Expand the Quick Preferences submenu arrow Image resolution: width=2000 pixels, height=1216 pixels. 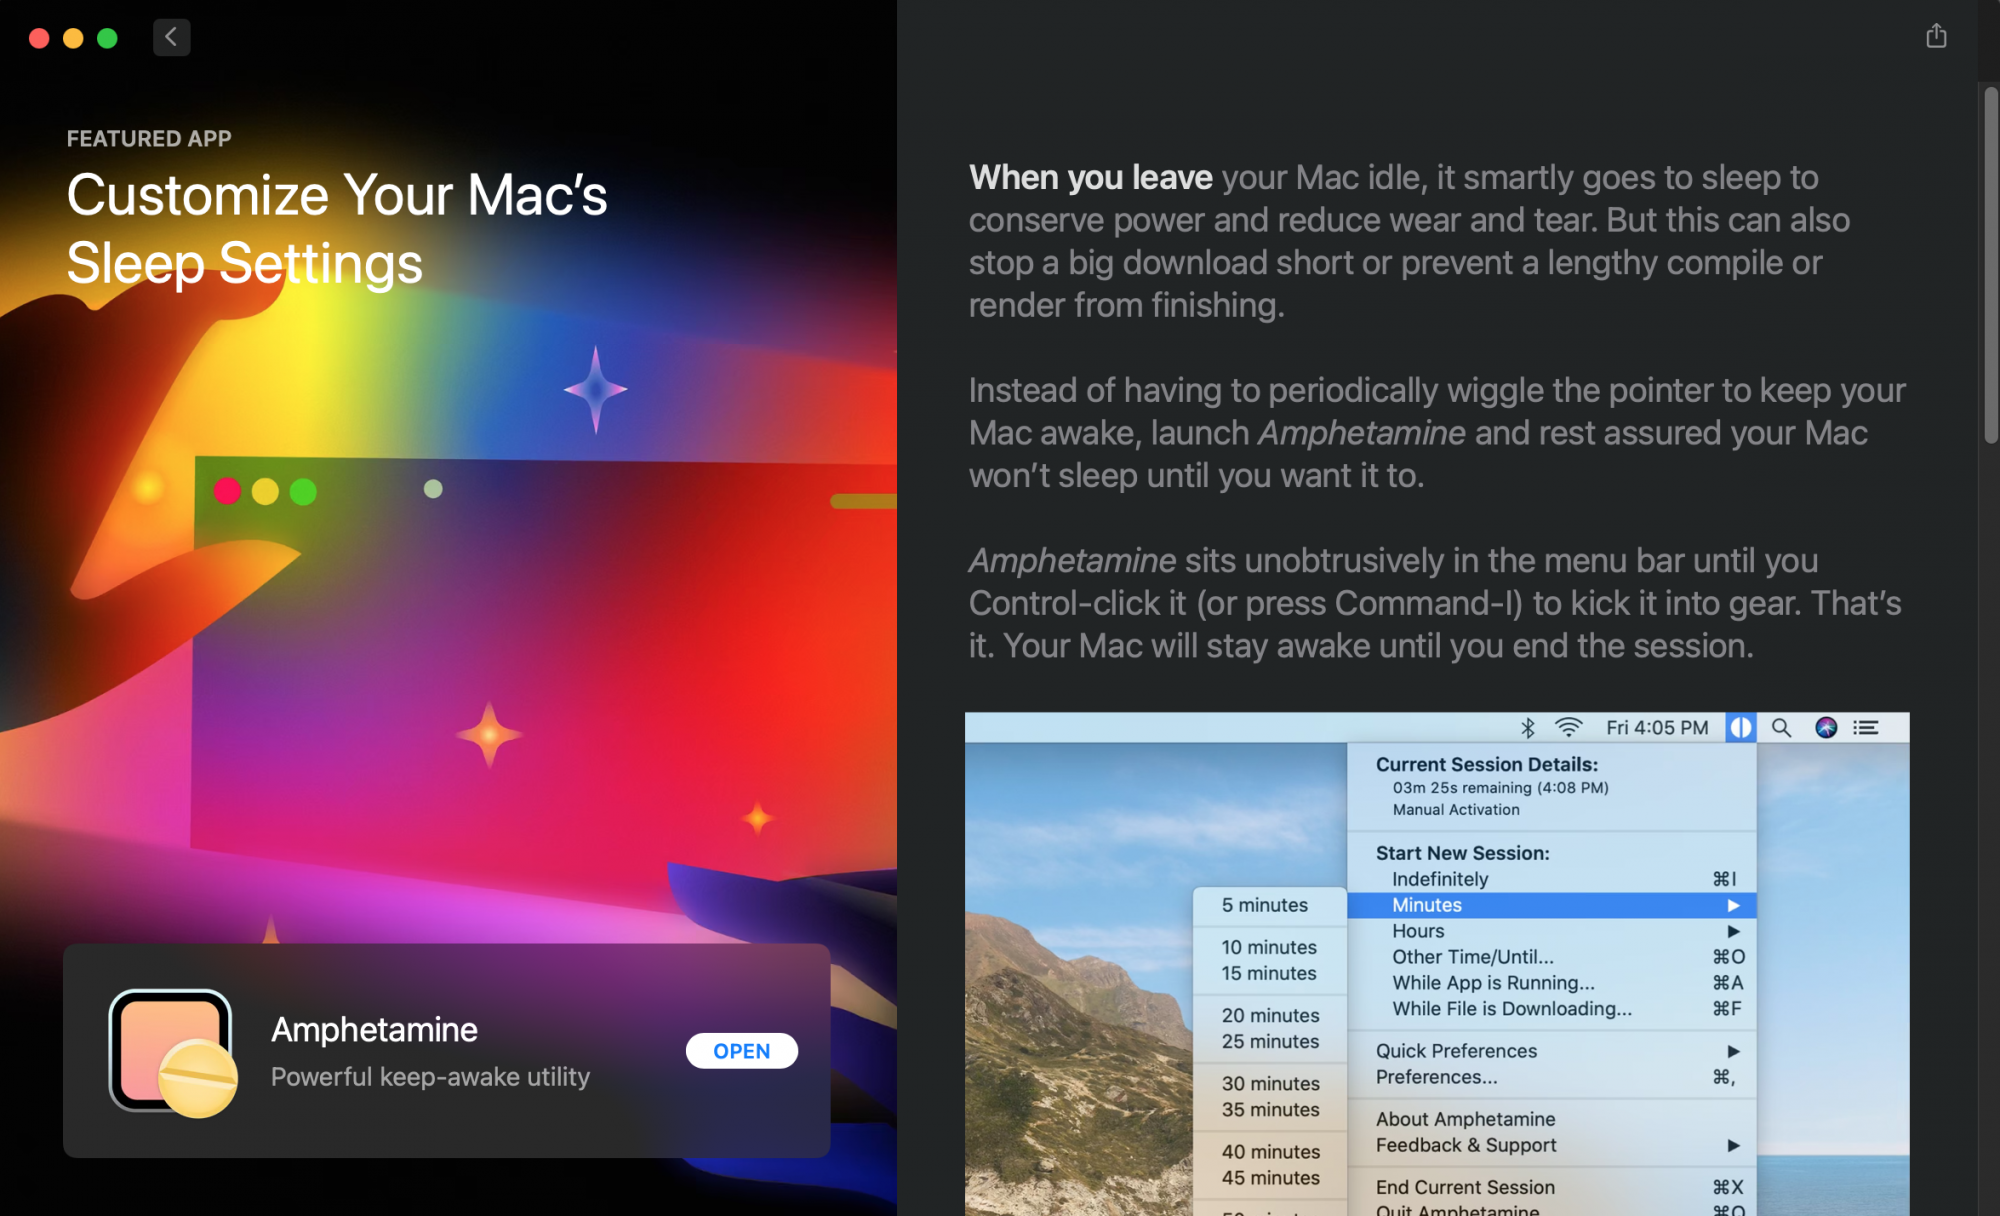point(1733,1051)
